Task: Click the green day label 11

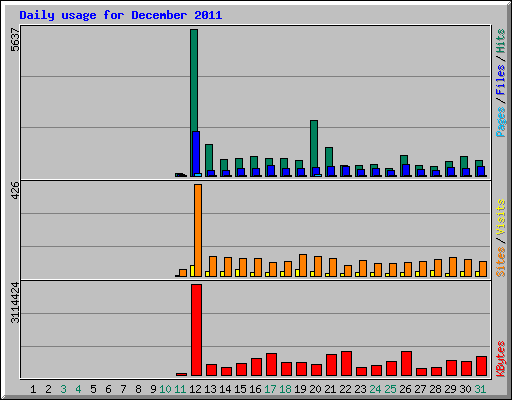Action: click(180, 389)
